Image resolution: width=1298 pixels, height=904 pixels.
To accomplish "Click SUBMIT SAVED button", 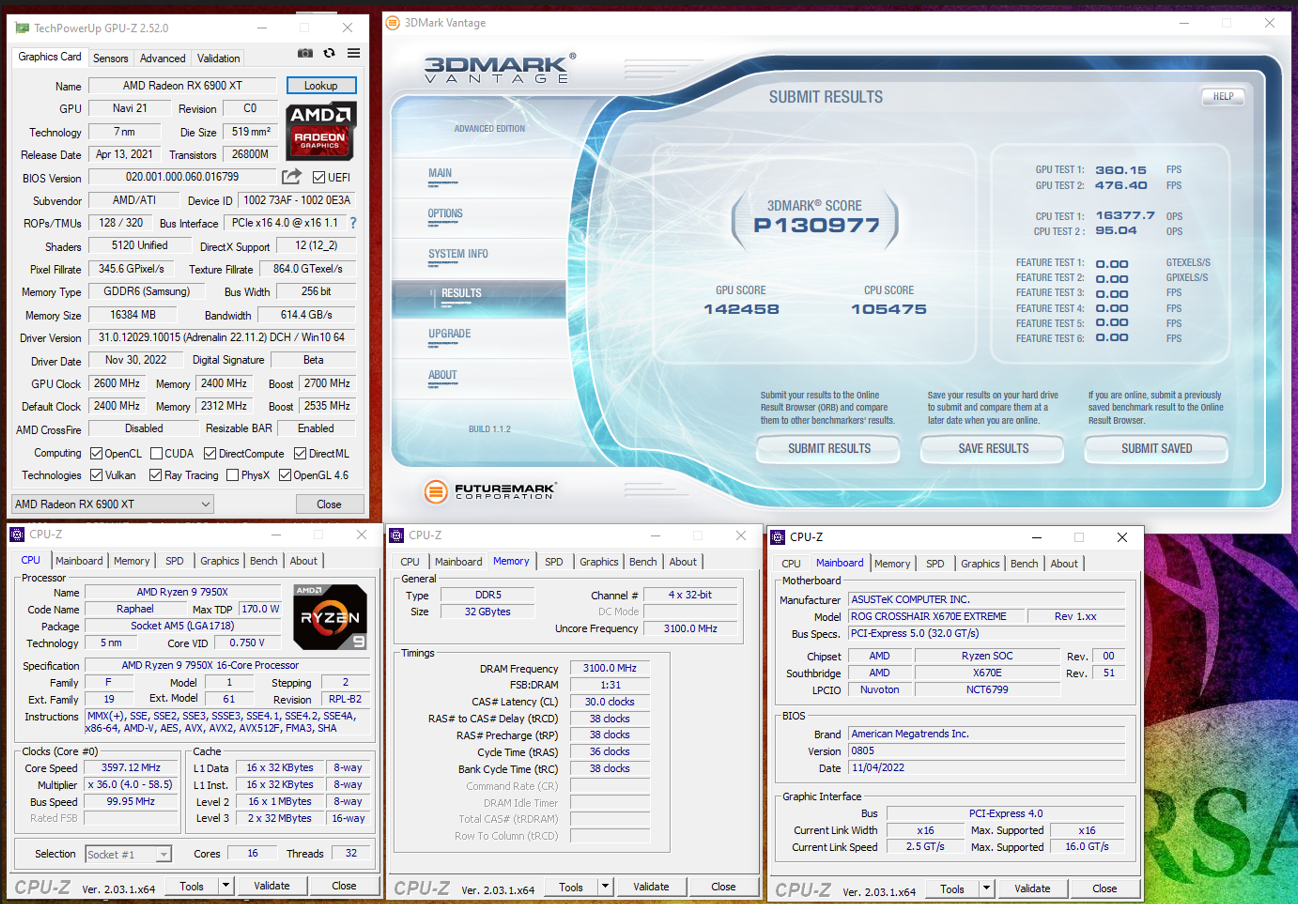I will (1156, 449).
